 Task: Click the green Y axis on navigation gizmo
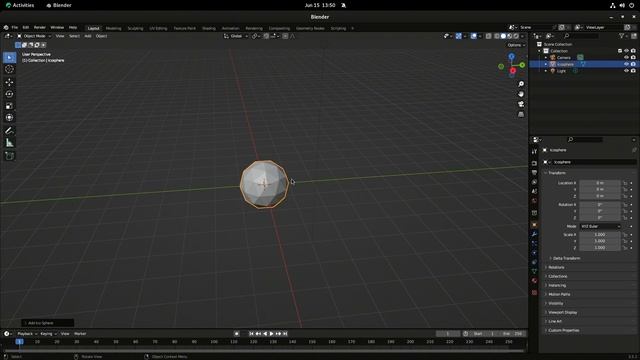[522, 65]
